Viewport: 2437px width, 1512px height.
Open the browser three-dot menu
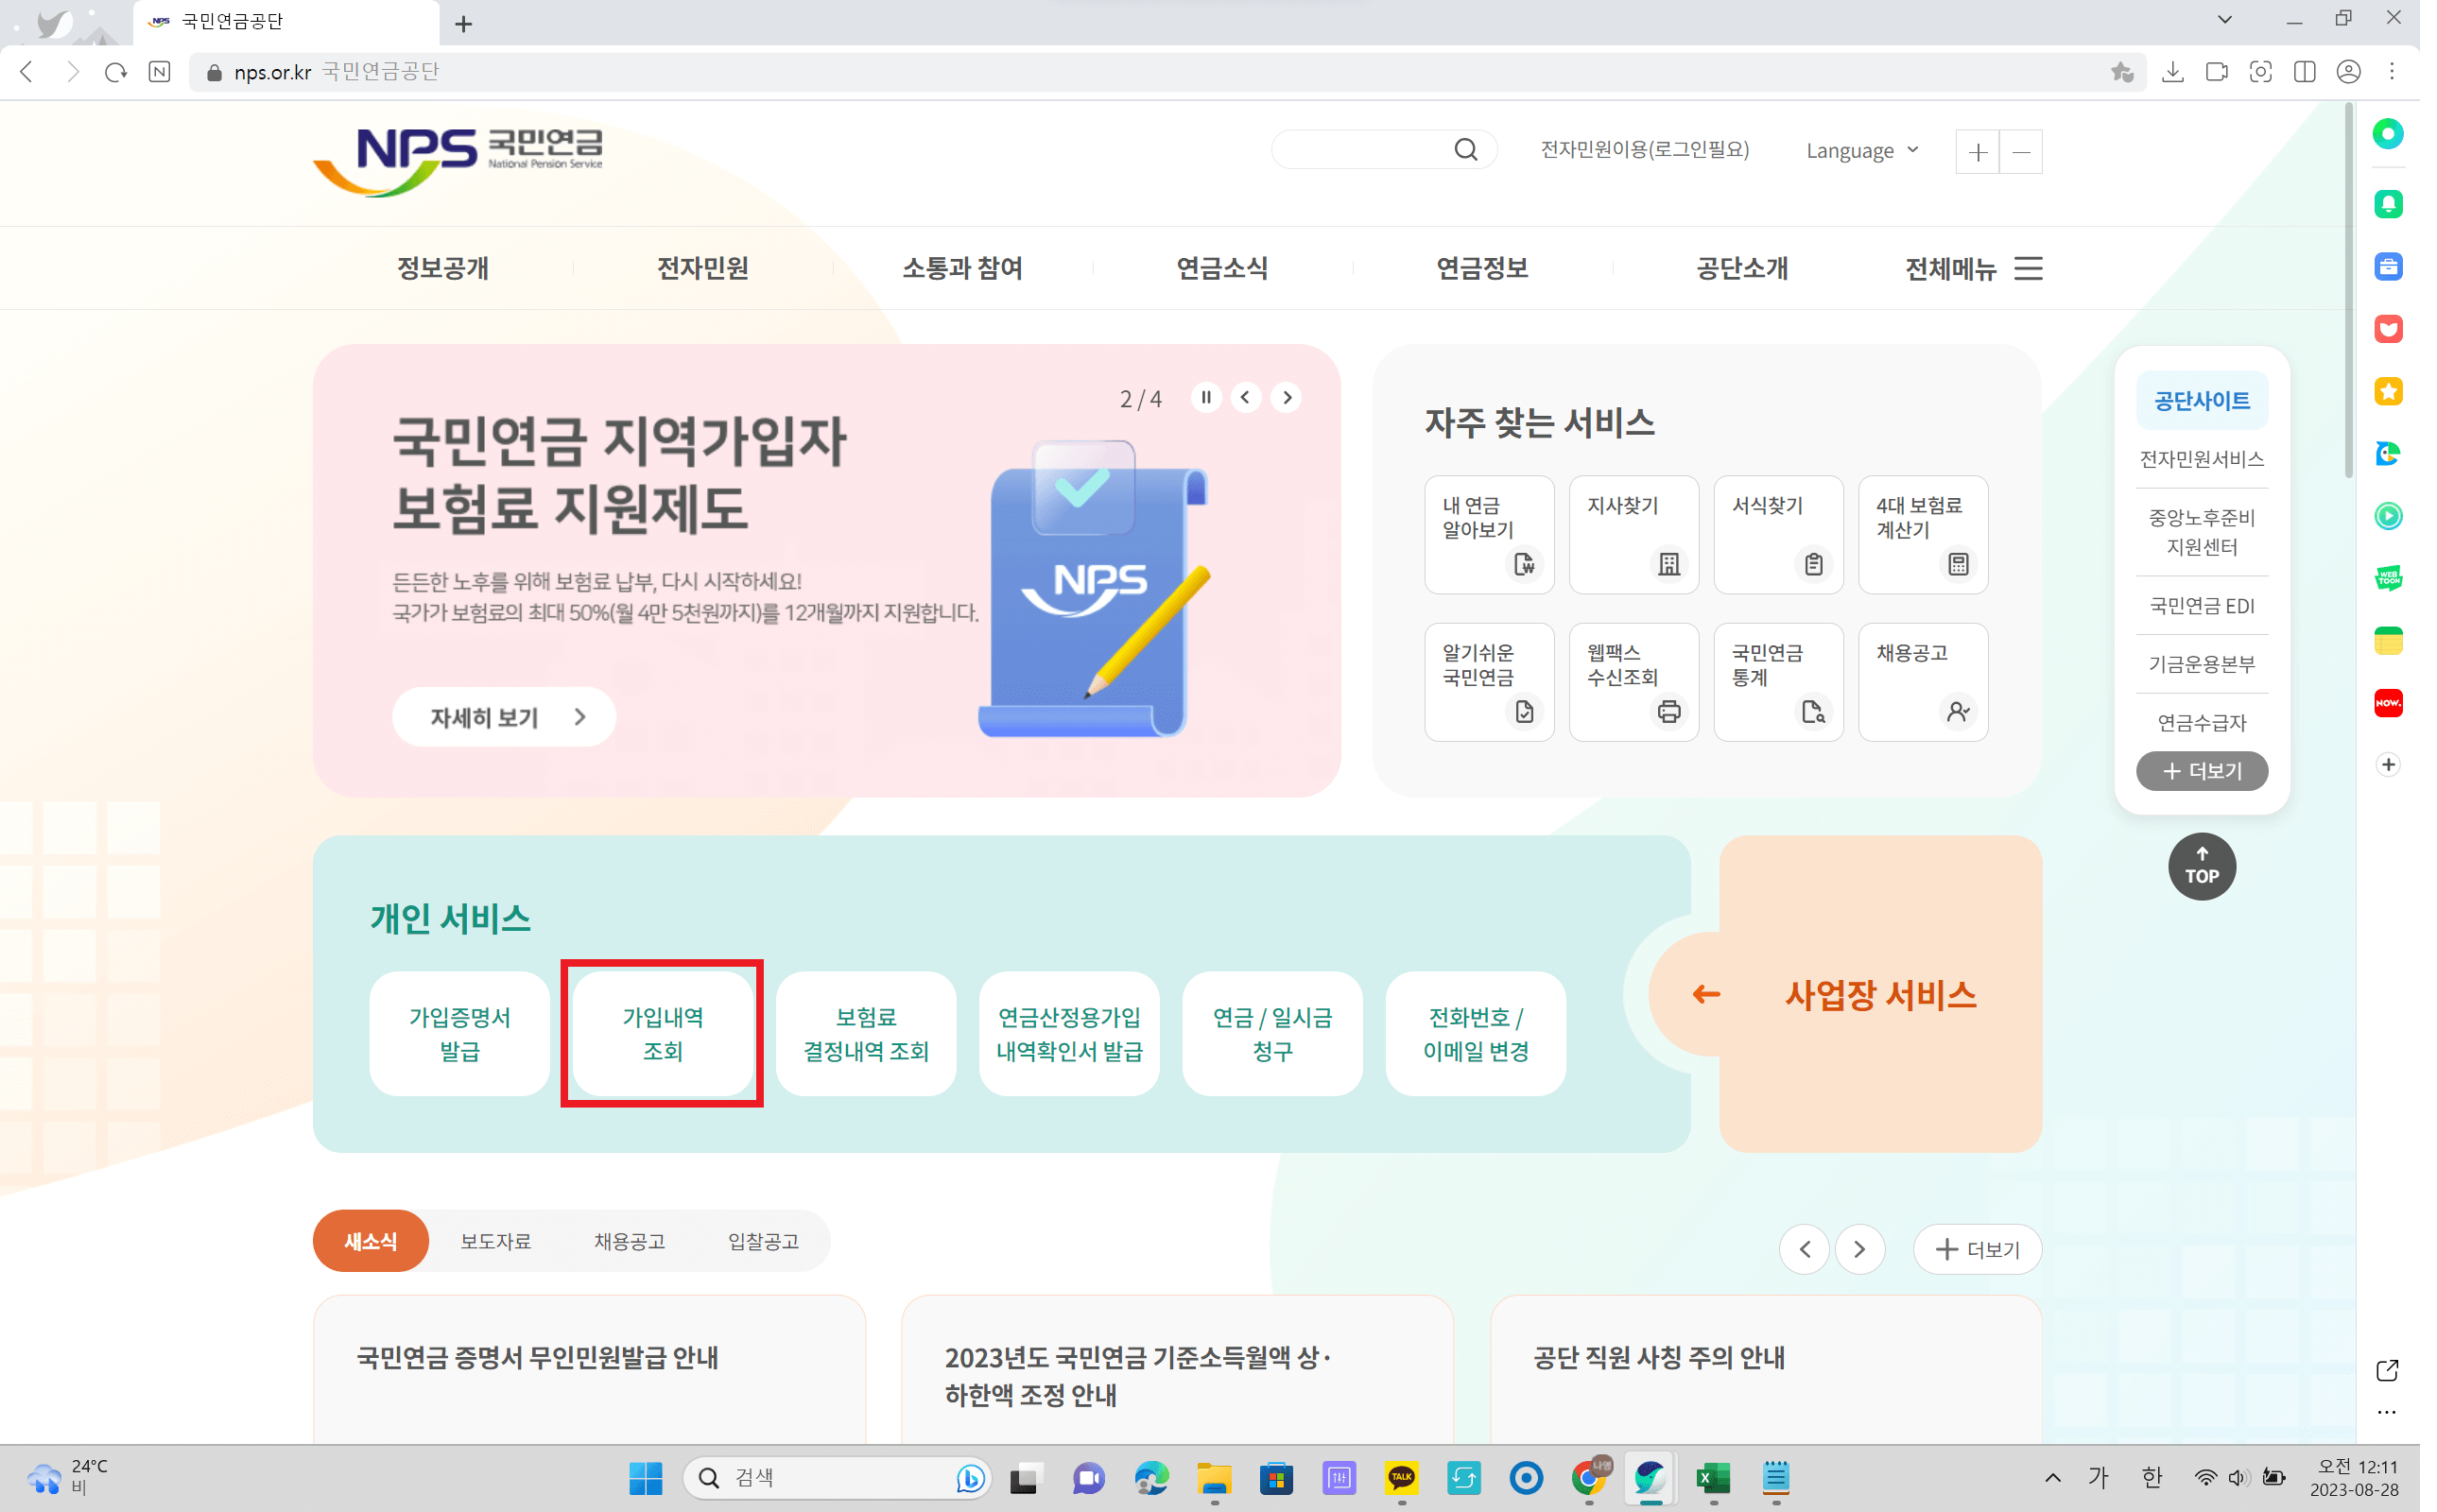pyautogui.click(x=2392, y=72)
